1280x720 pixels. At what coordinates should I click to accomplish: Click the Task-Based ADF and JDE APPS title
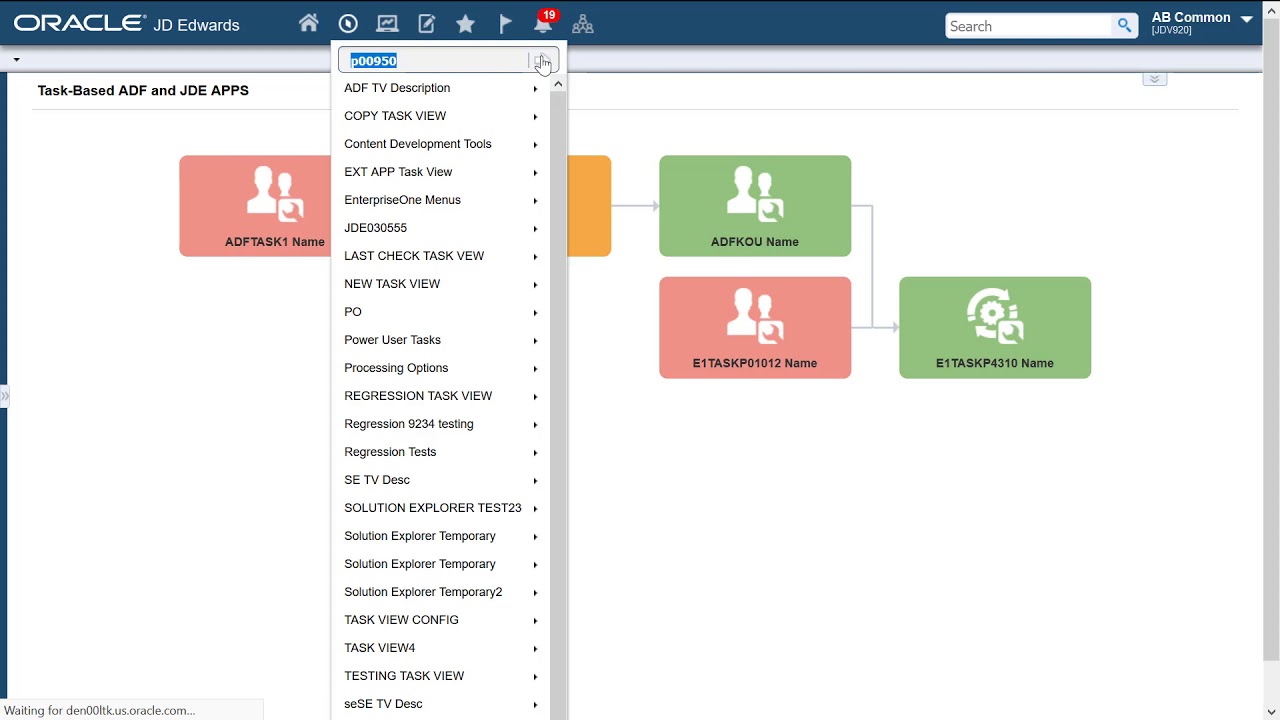tap(143, 90)
